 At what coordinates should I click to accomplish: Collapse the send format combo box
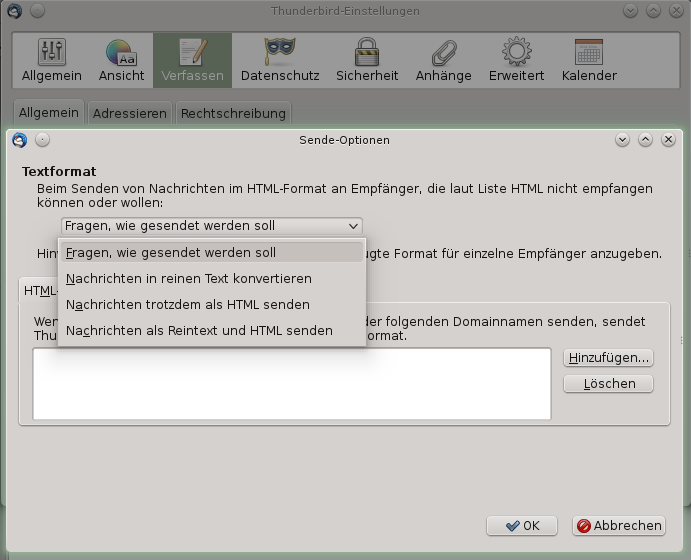pos(212,226)
